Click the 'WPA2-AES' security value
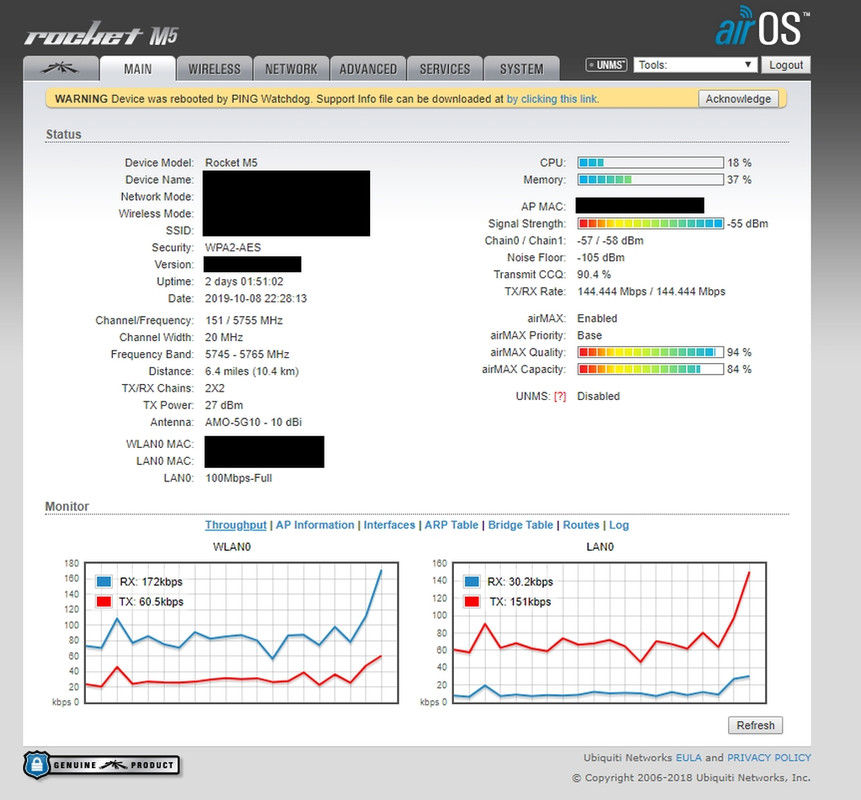The image size is (861, 800). point(233,248)
